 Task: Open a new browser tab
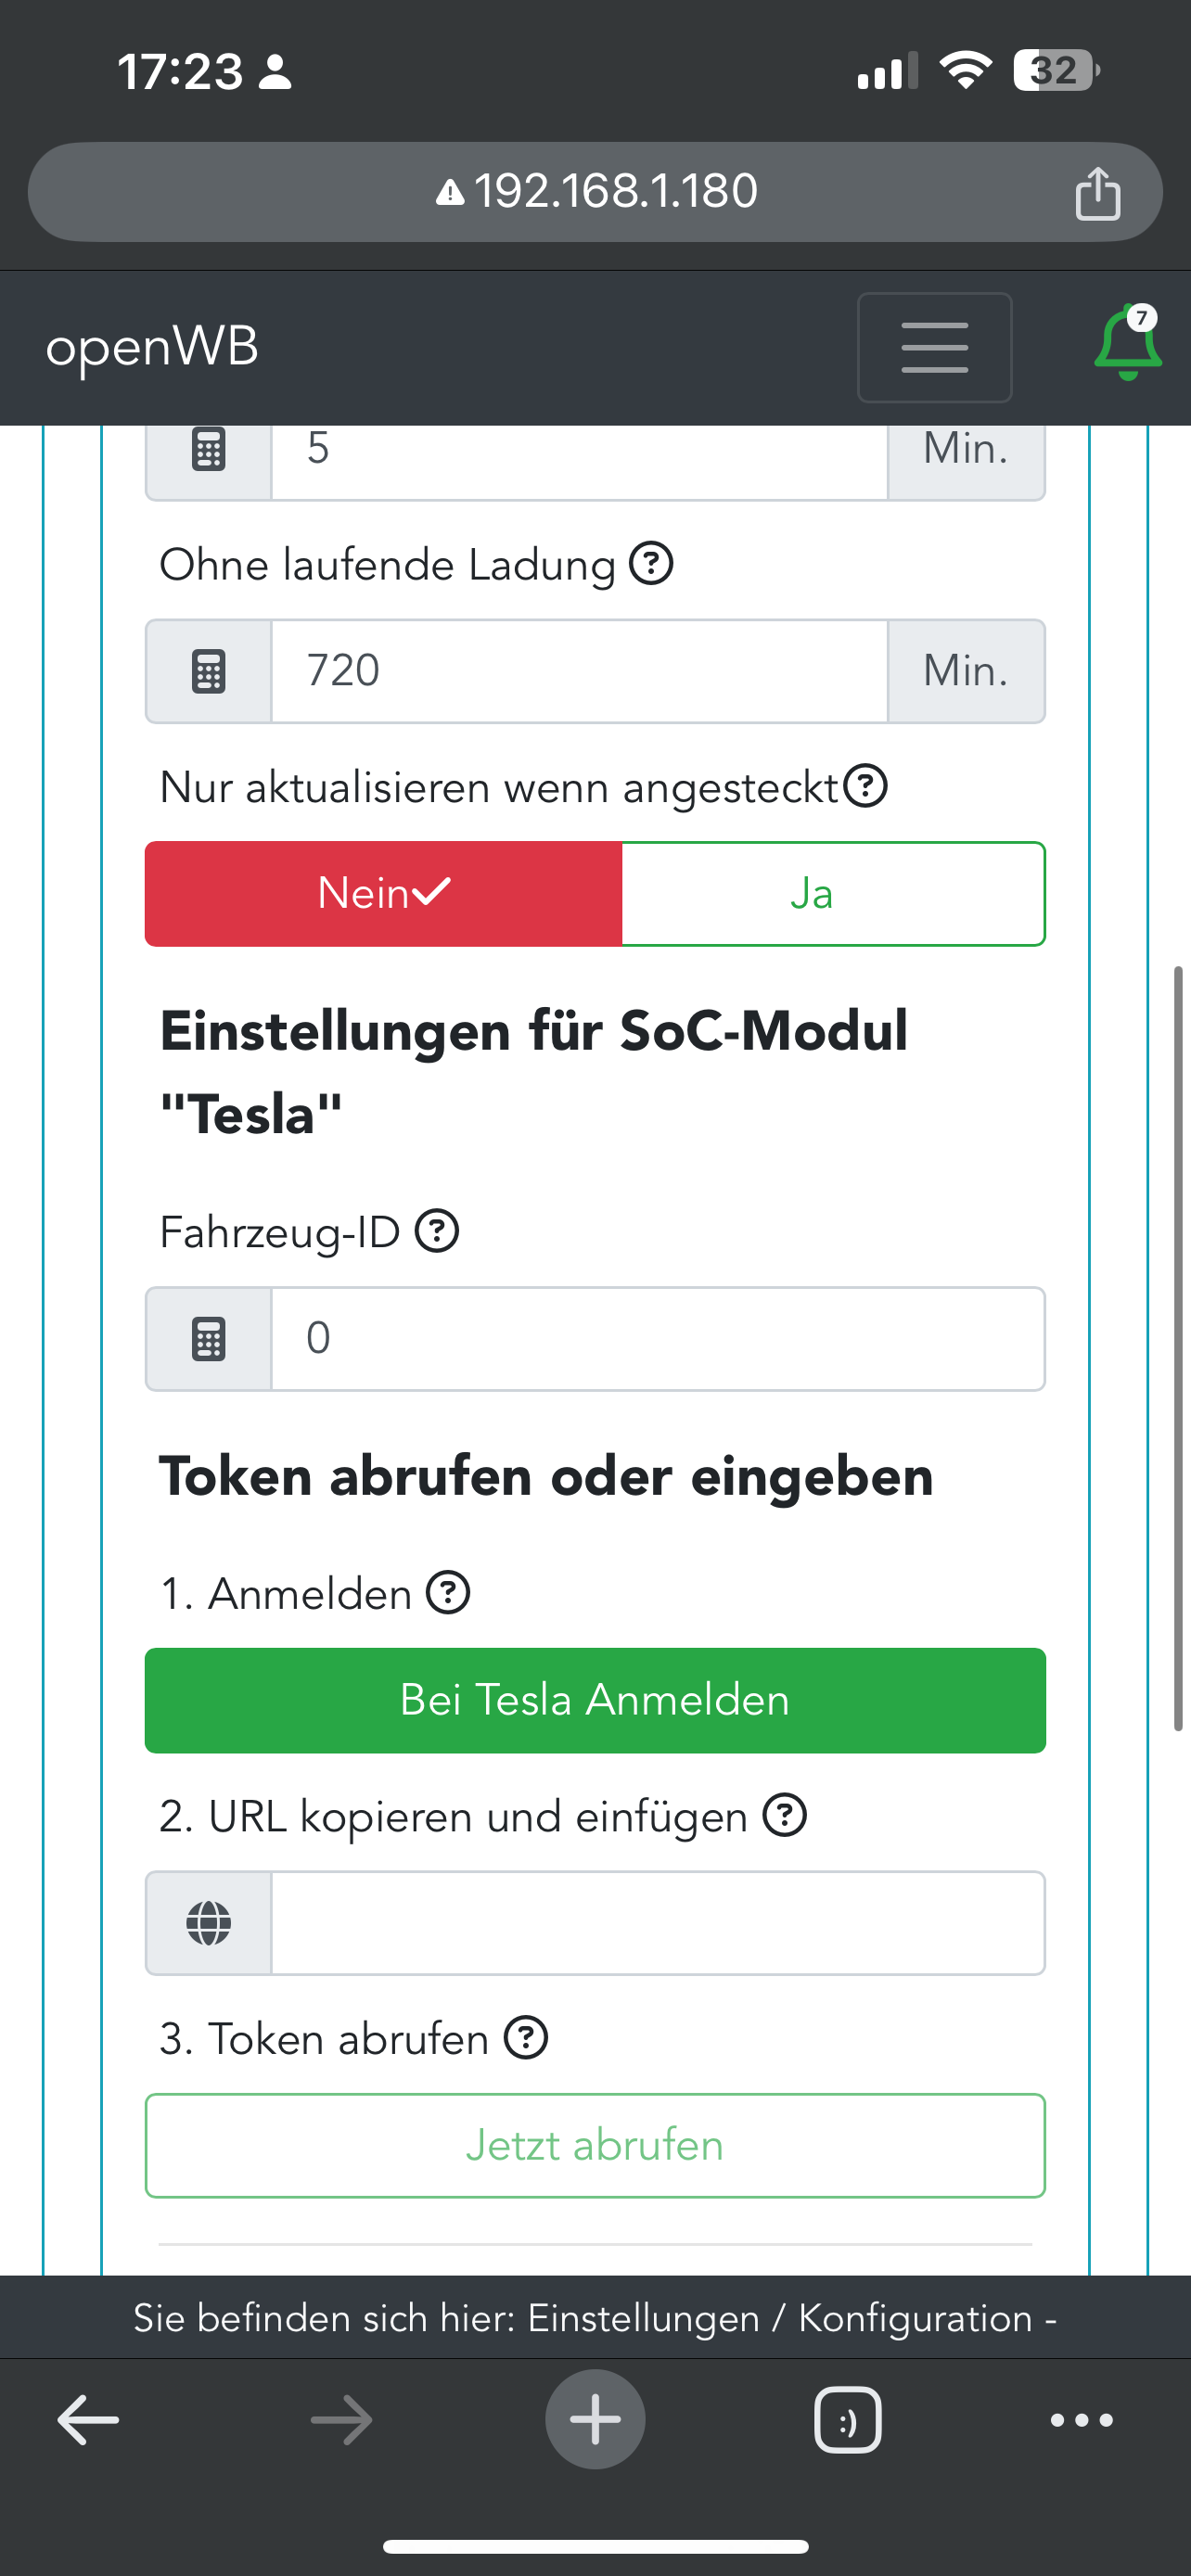click(595, 2420)
